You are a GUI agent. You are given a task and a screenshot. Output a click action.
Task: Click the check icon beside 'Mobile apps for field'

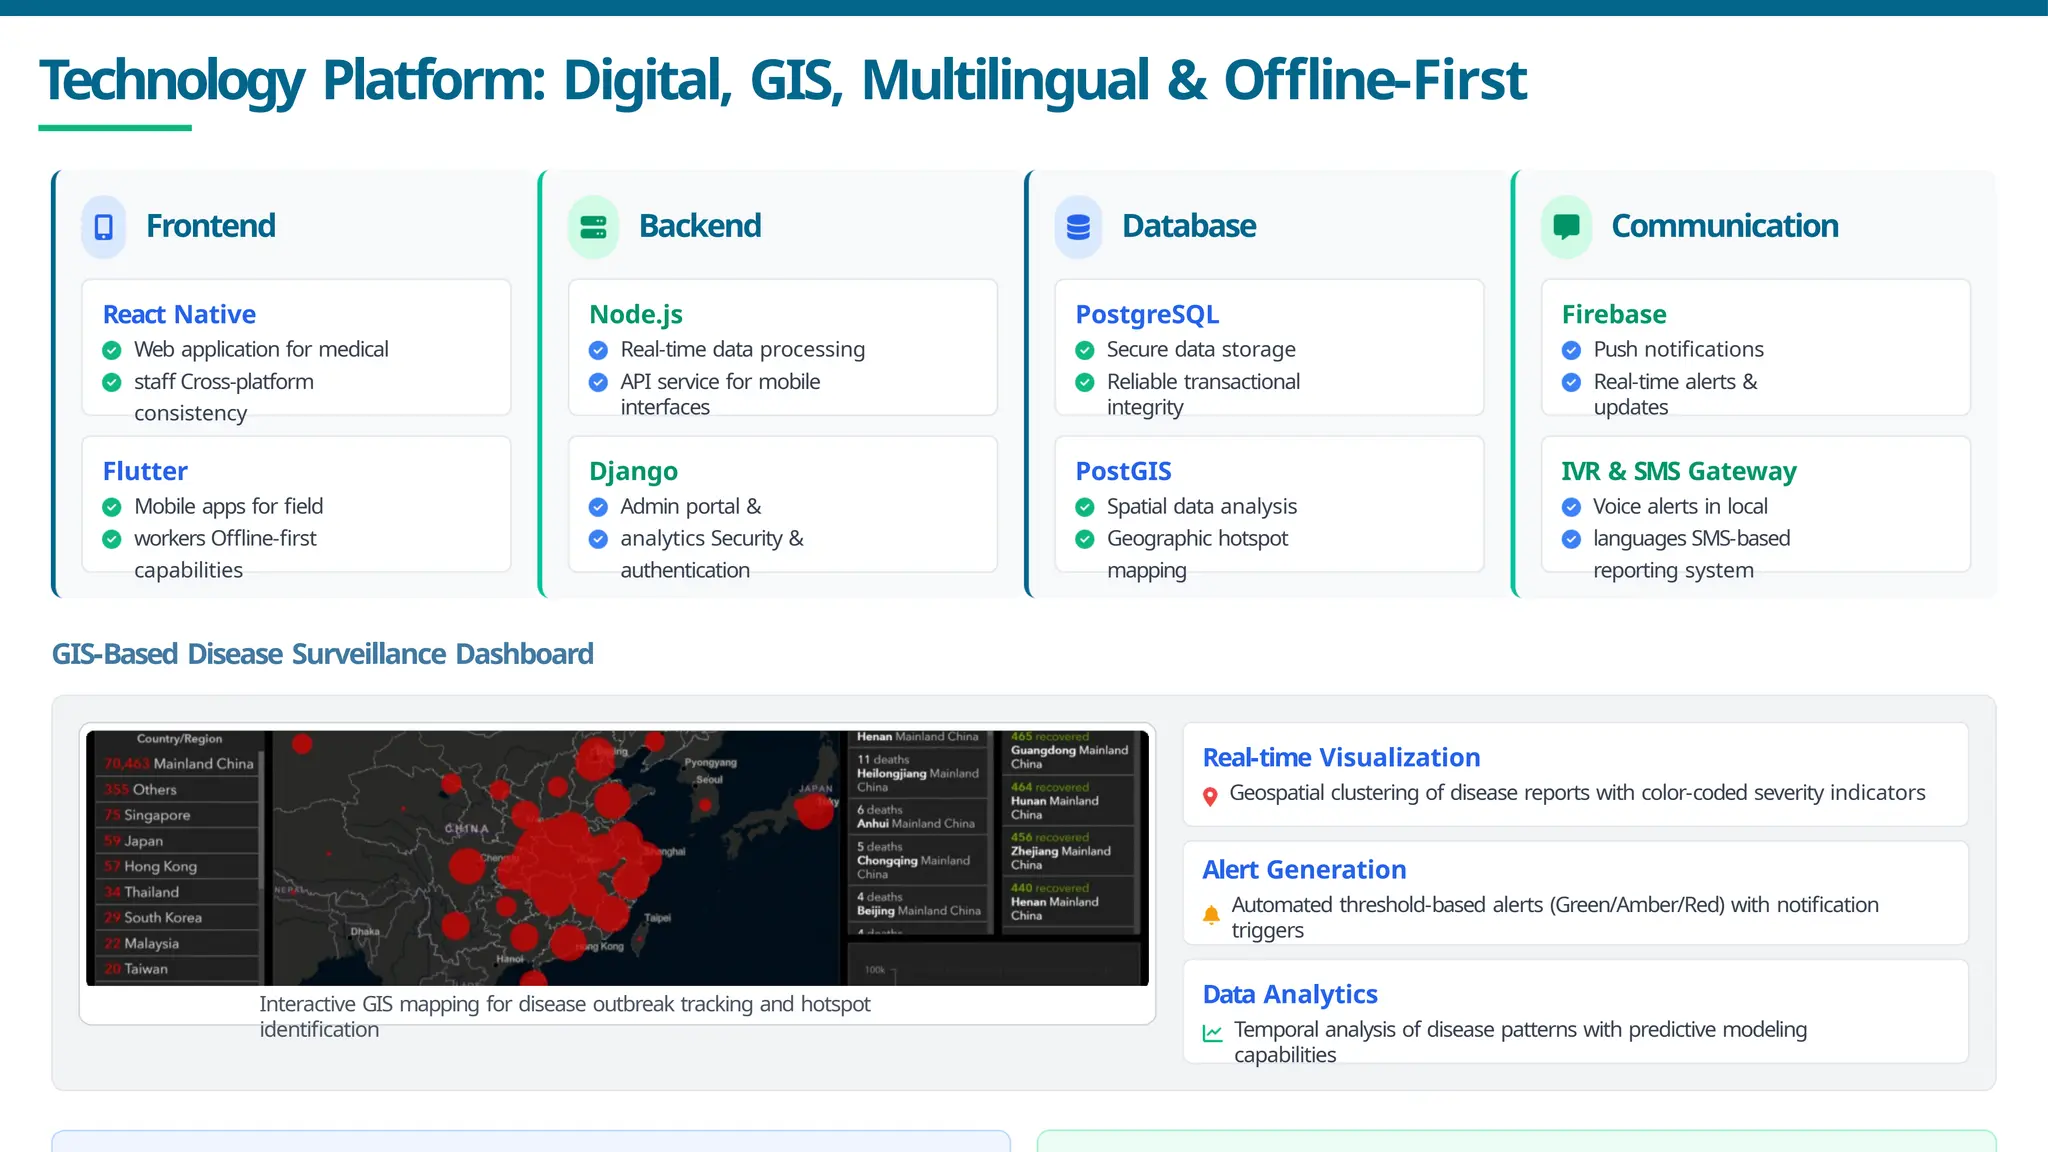coord(112,508)
